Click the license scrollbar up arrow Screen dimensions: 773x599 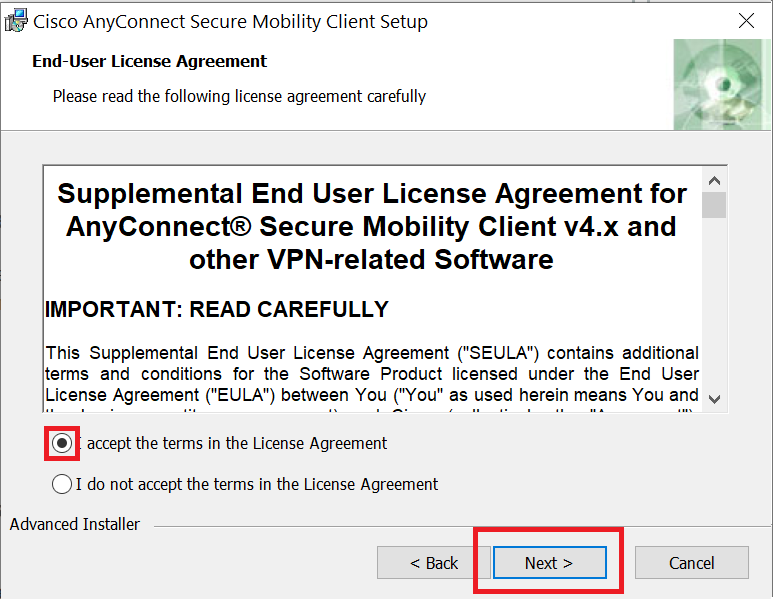(714, 181)
